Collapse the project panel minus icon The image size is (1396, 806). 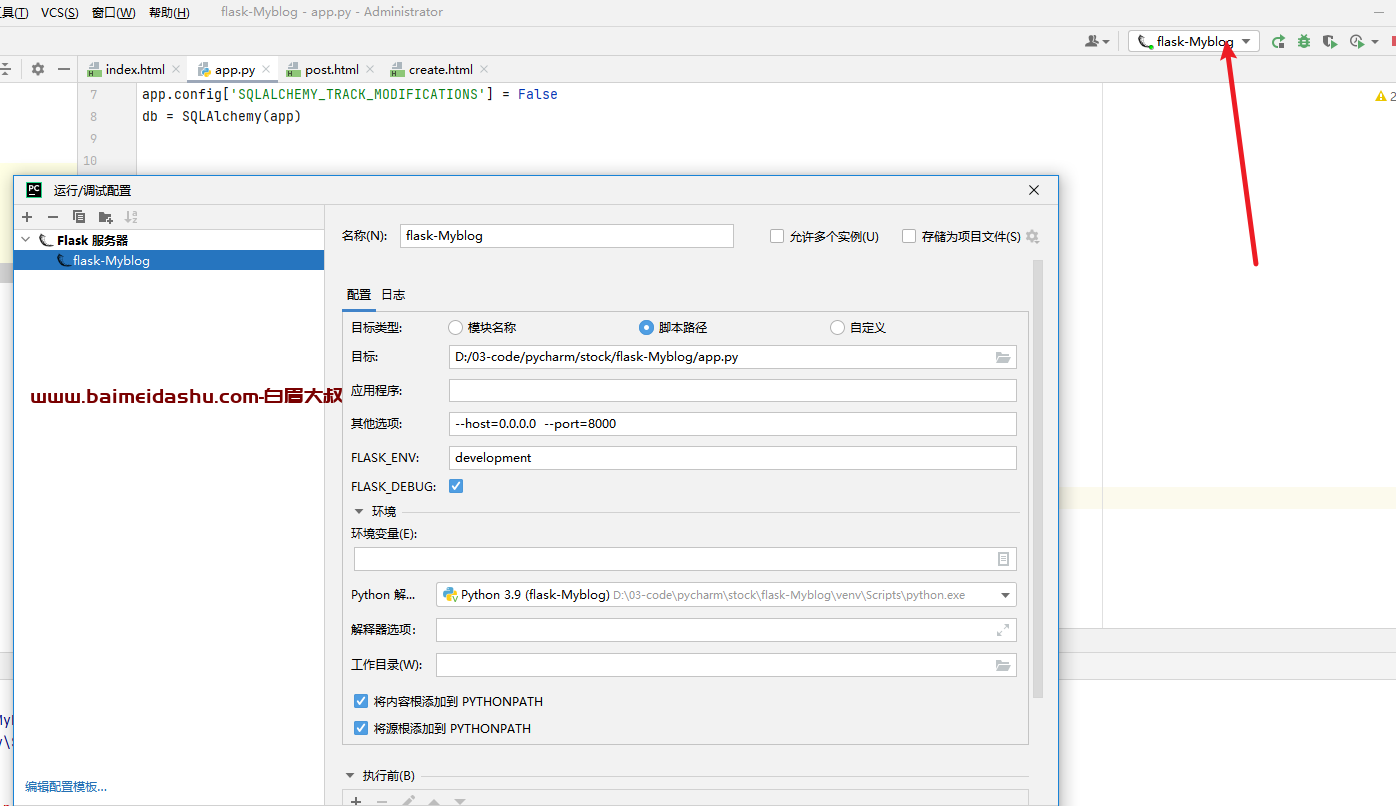coord(64,69)
